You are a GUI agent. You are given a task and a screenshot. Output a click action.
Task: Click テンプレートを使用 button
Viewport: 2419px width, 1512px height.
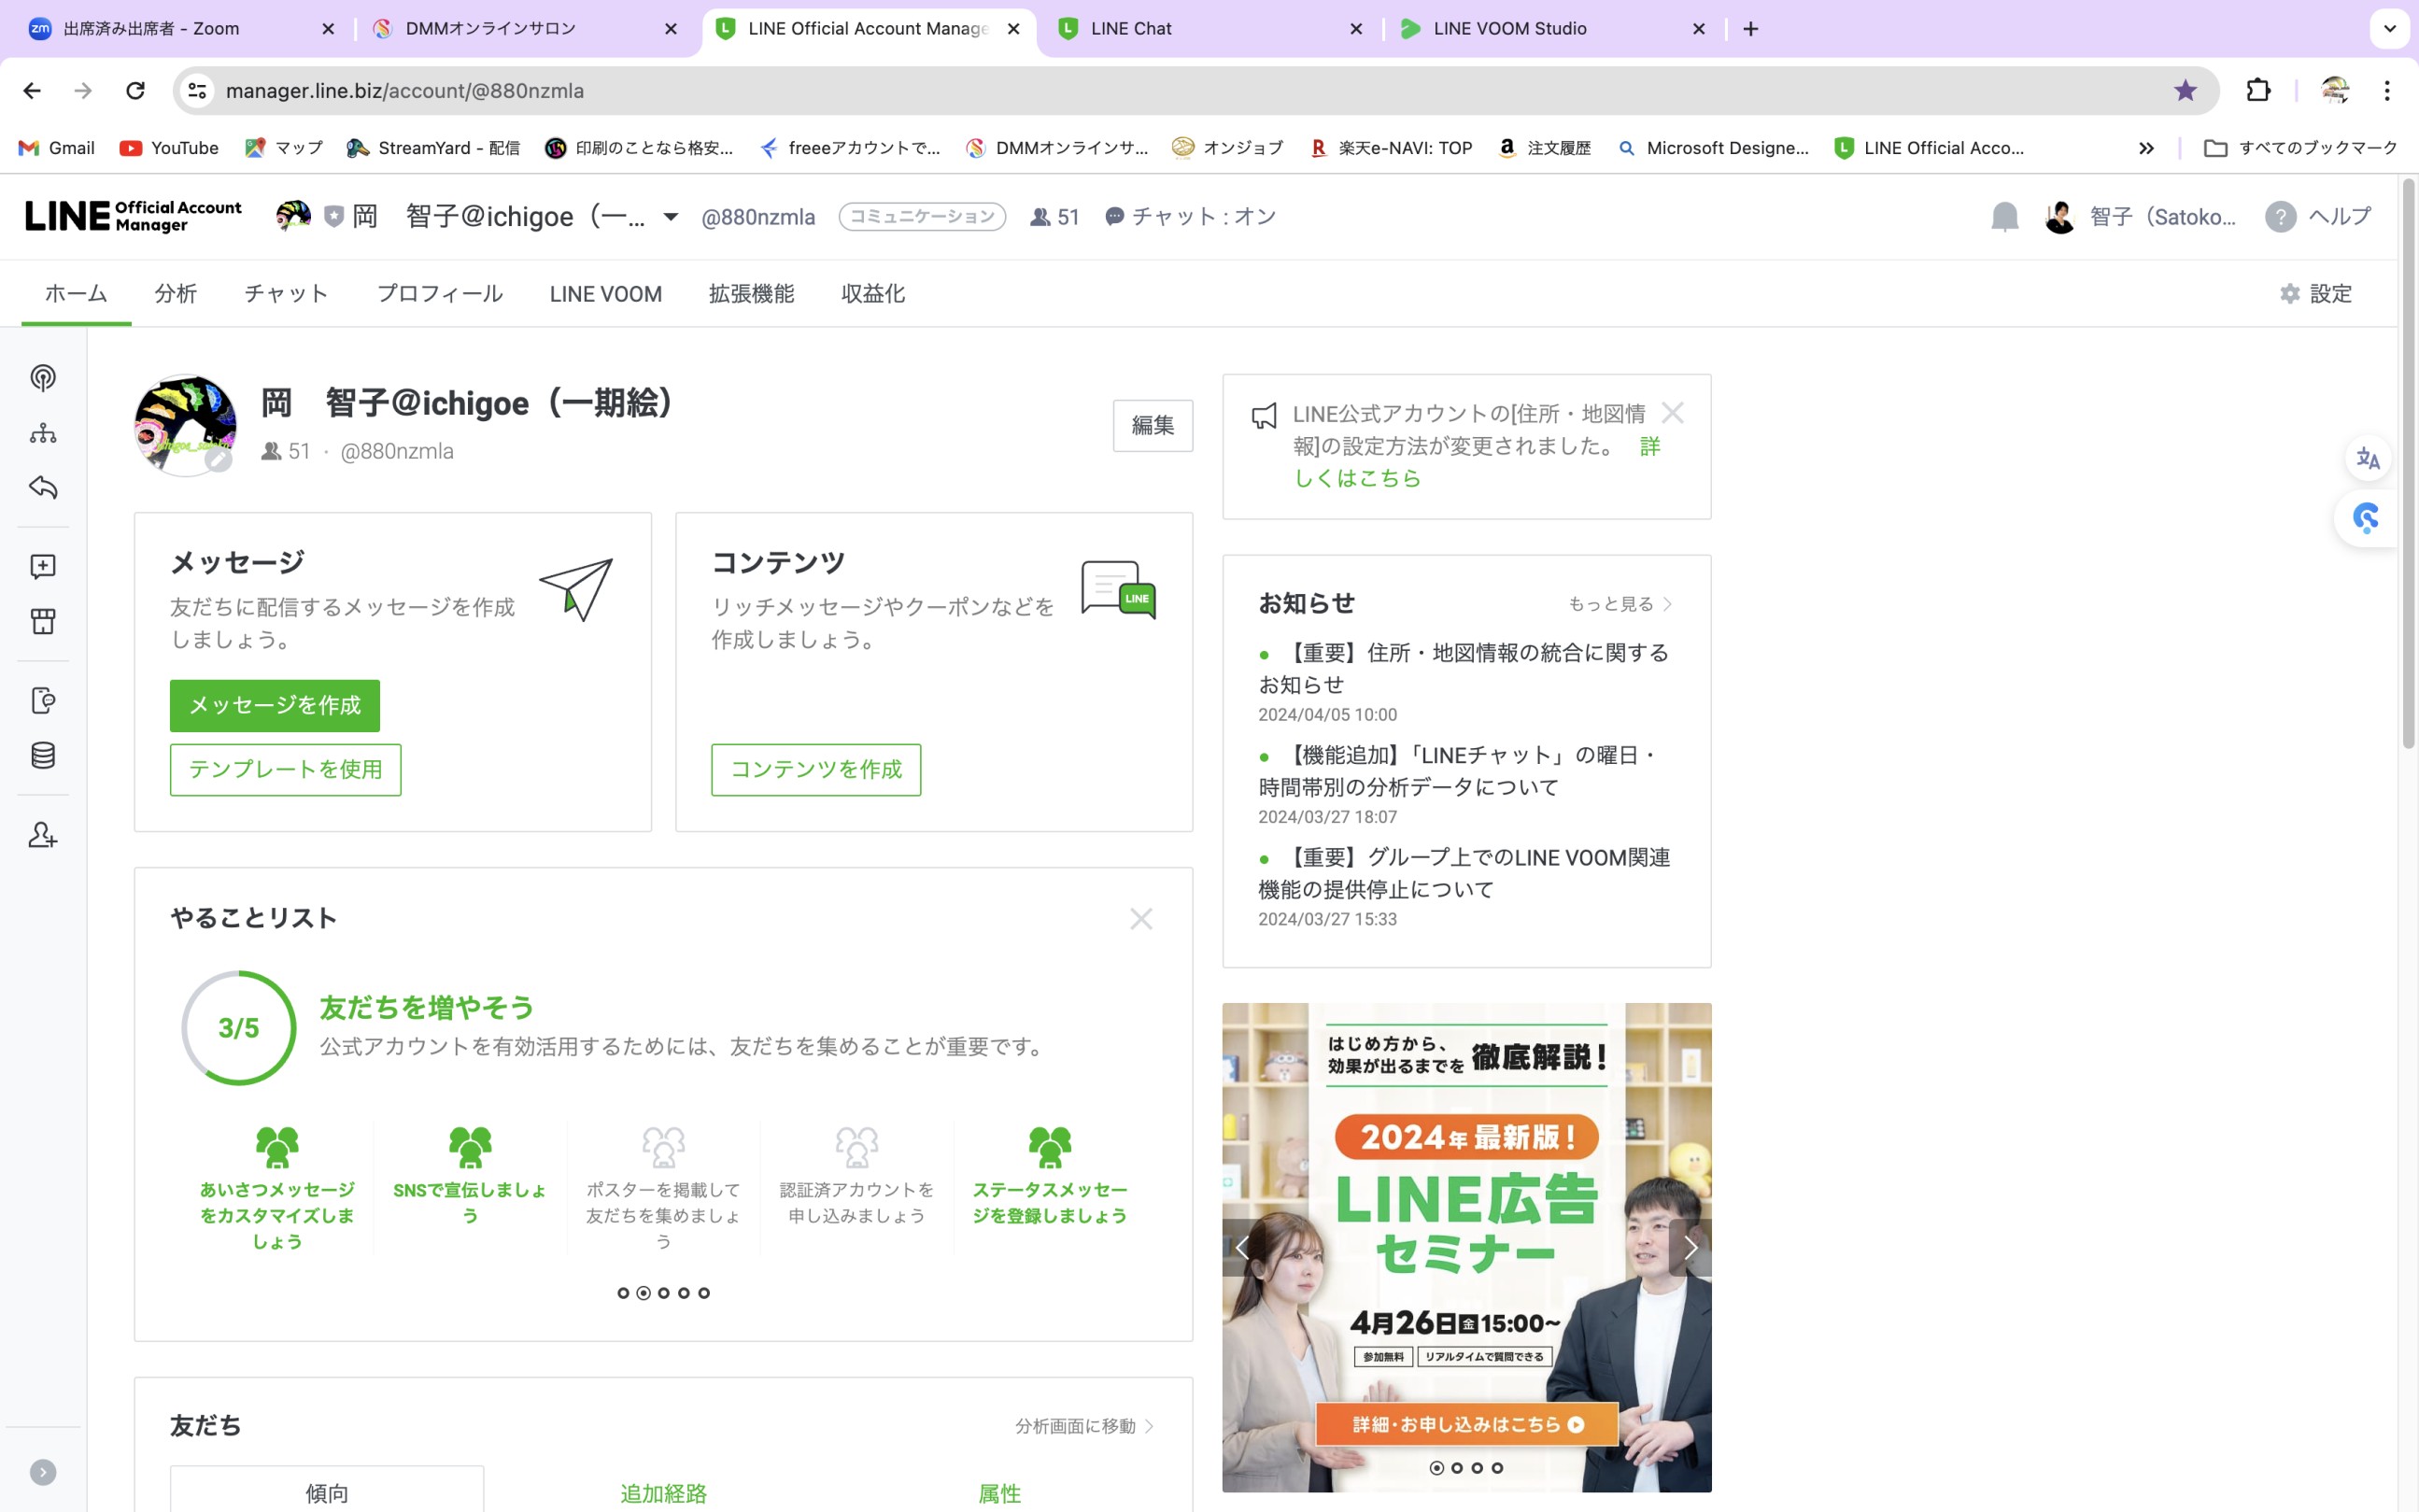pos(285,770)
